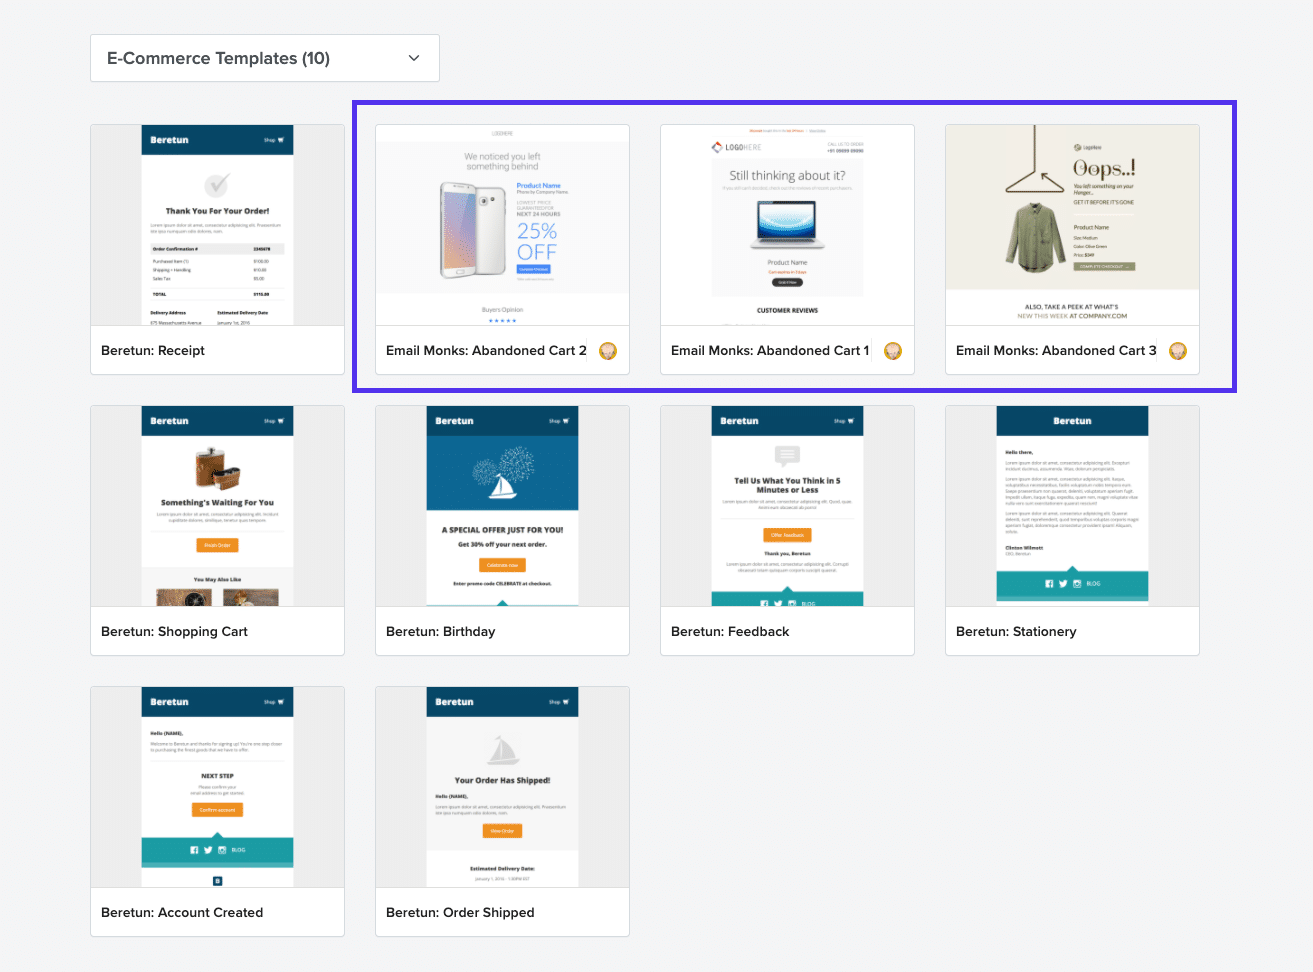This screenshot has width=1313, height=972.
Task: Click the Twitter icon in Beretun Account Created footer
Action: point(208,850)
